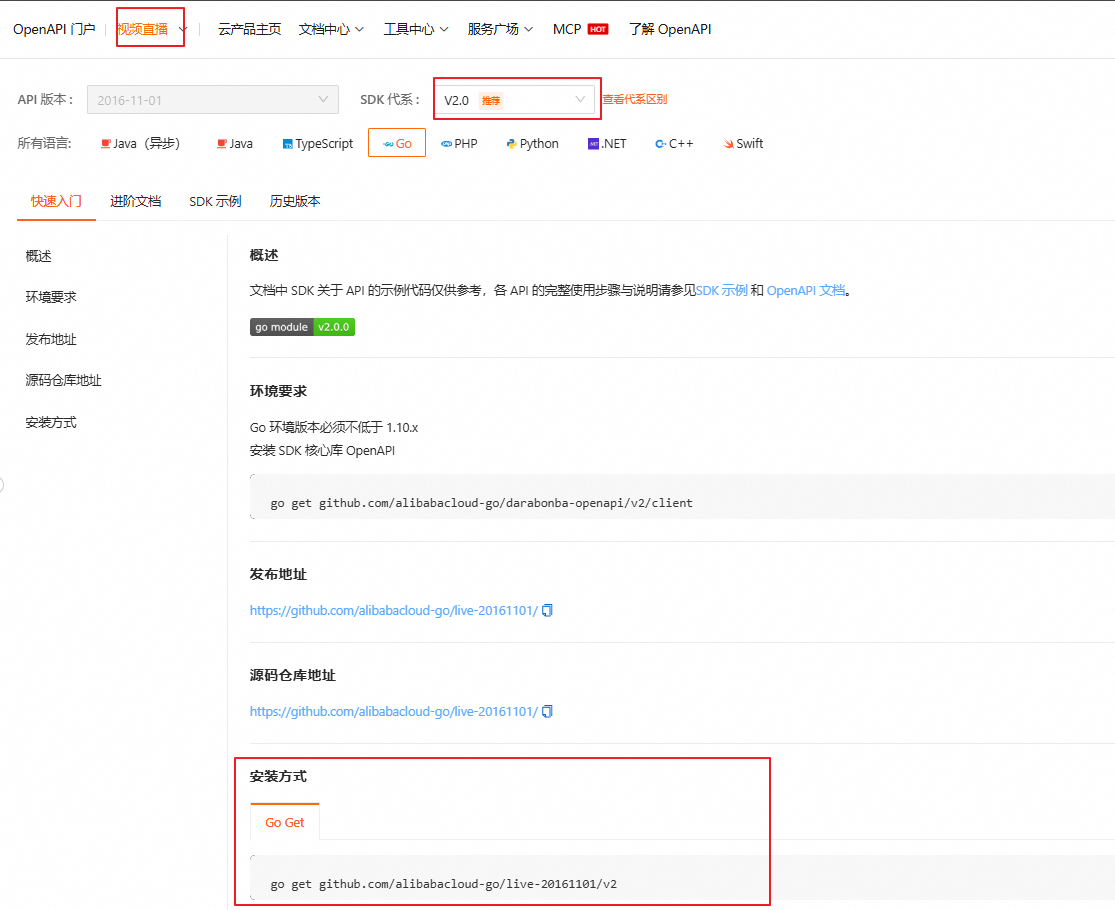This screenshot has height=910, width=1115.
Task: Open the MCP menu item
Action: (x=580, y=29)
